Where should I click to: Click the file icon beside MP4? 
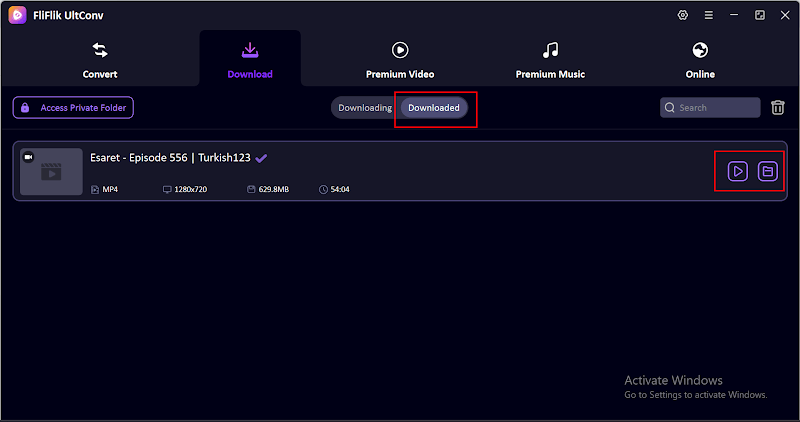tap(95, 189)
